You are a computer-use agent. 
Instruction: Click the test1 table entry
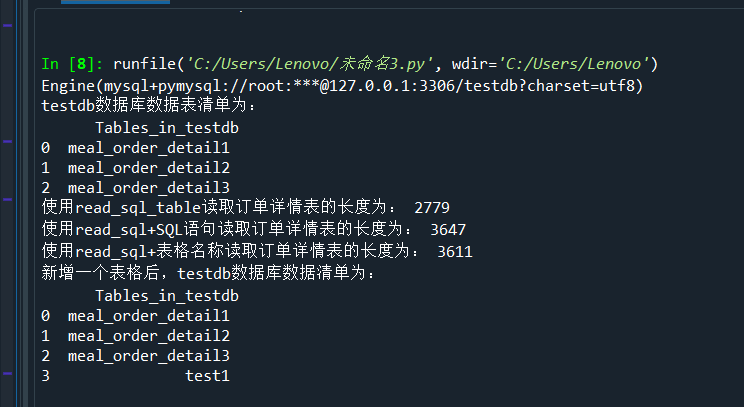click(207, 376)
